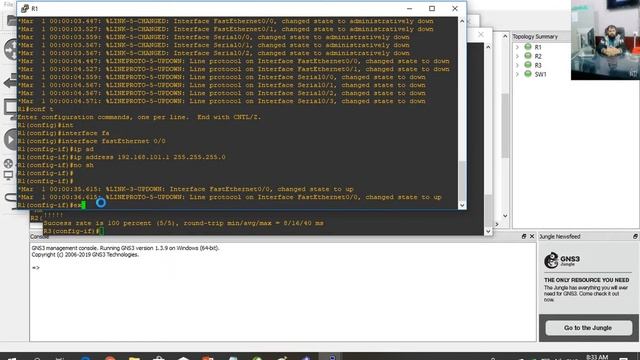This screenshot has width=640, height=360.
Task: Expand the SW1 node in Topology Summary
Action: pos(518,74)
